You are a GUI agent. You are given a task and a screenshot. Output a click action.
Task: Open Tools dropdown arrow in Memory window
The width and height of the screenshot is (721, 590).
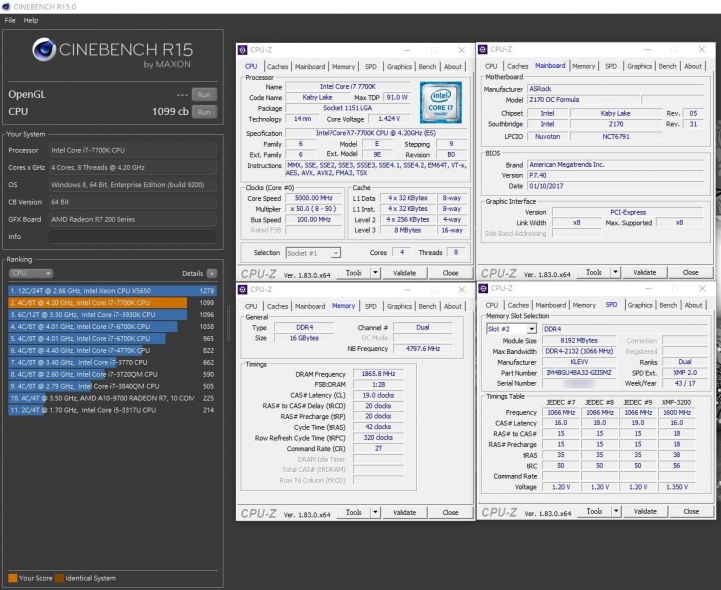375,512
